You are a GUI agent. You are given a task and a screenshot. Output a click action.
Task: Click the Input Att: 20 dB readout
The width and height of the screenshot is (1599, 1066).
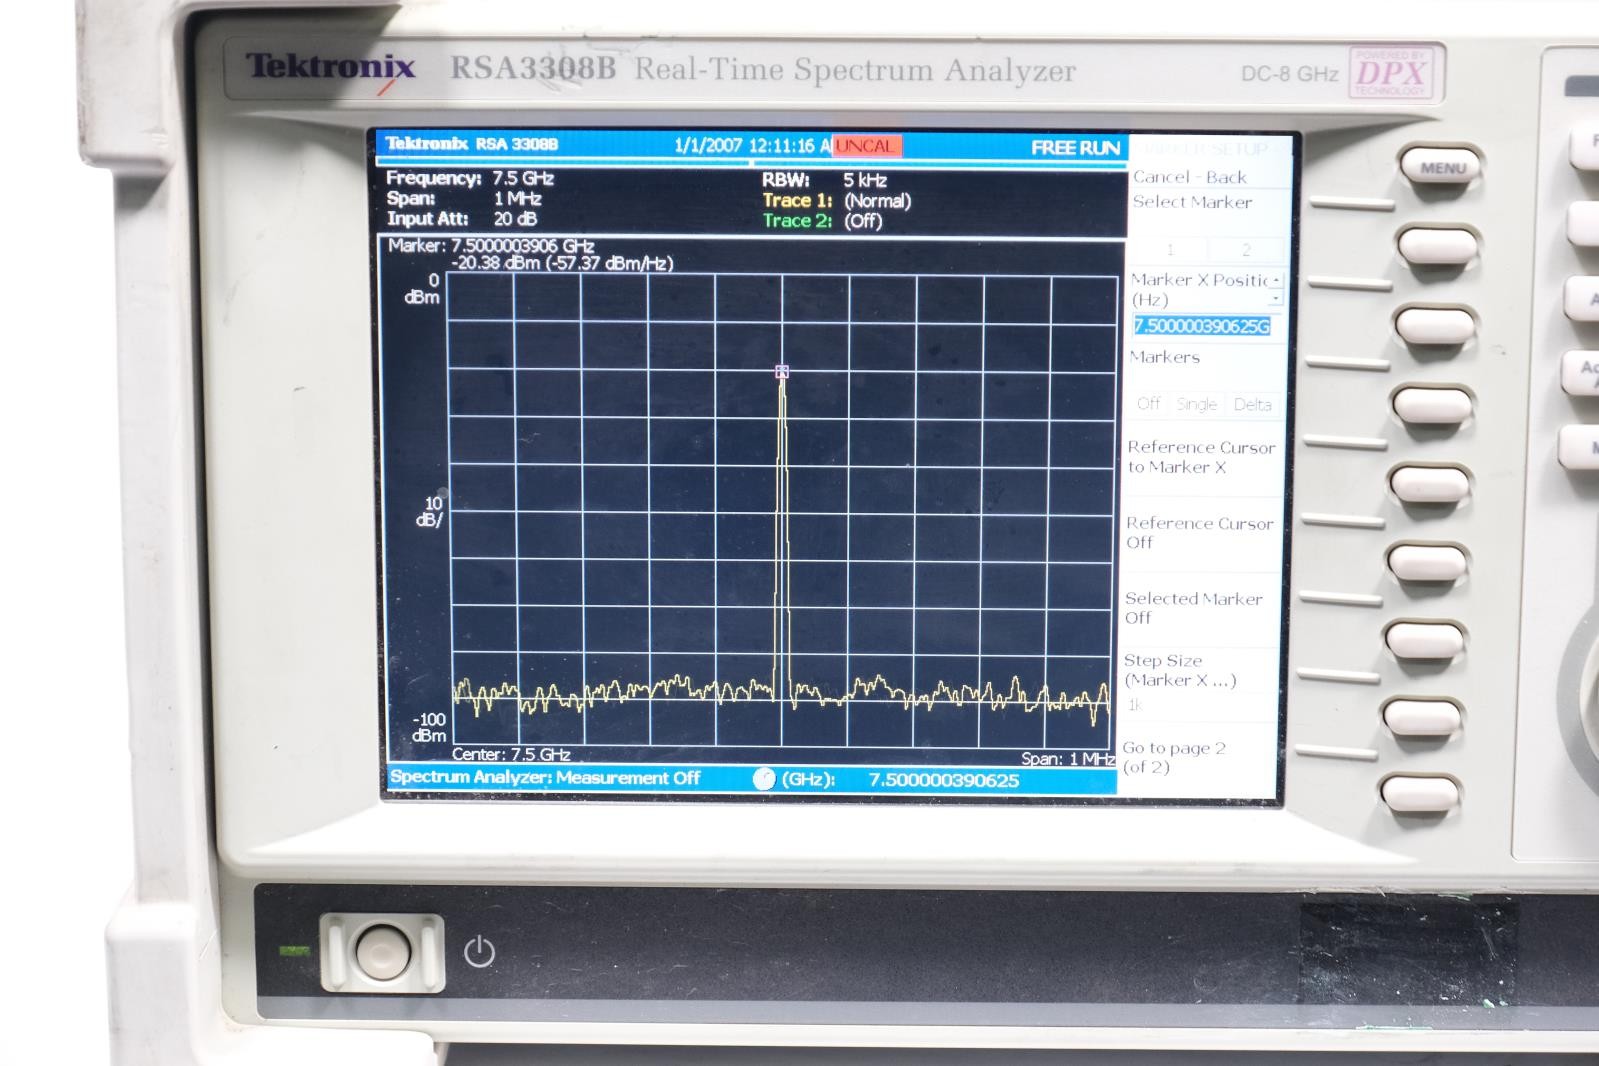pos(462,218)
